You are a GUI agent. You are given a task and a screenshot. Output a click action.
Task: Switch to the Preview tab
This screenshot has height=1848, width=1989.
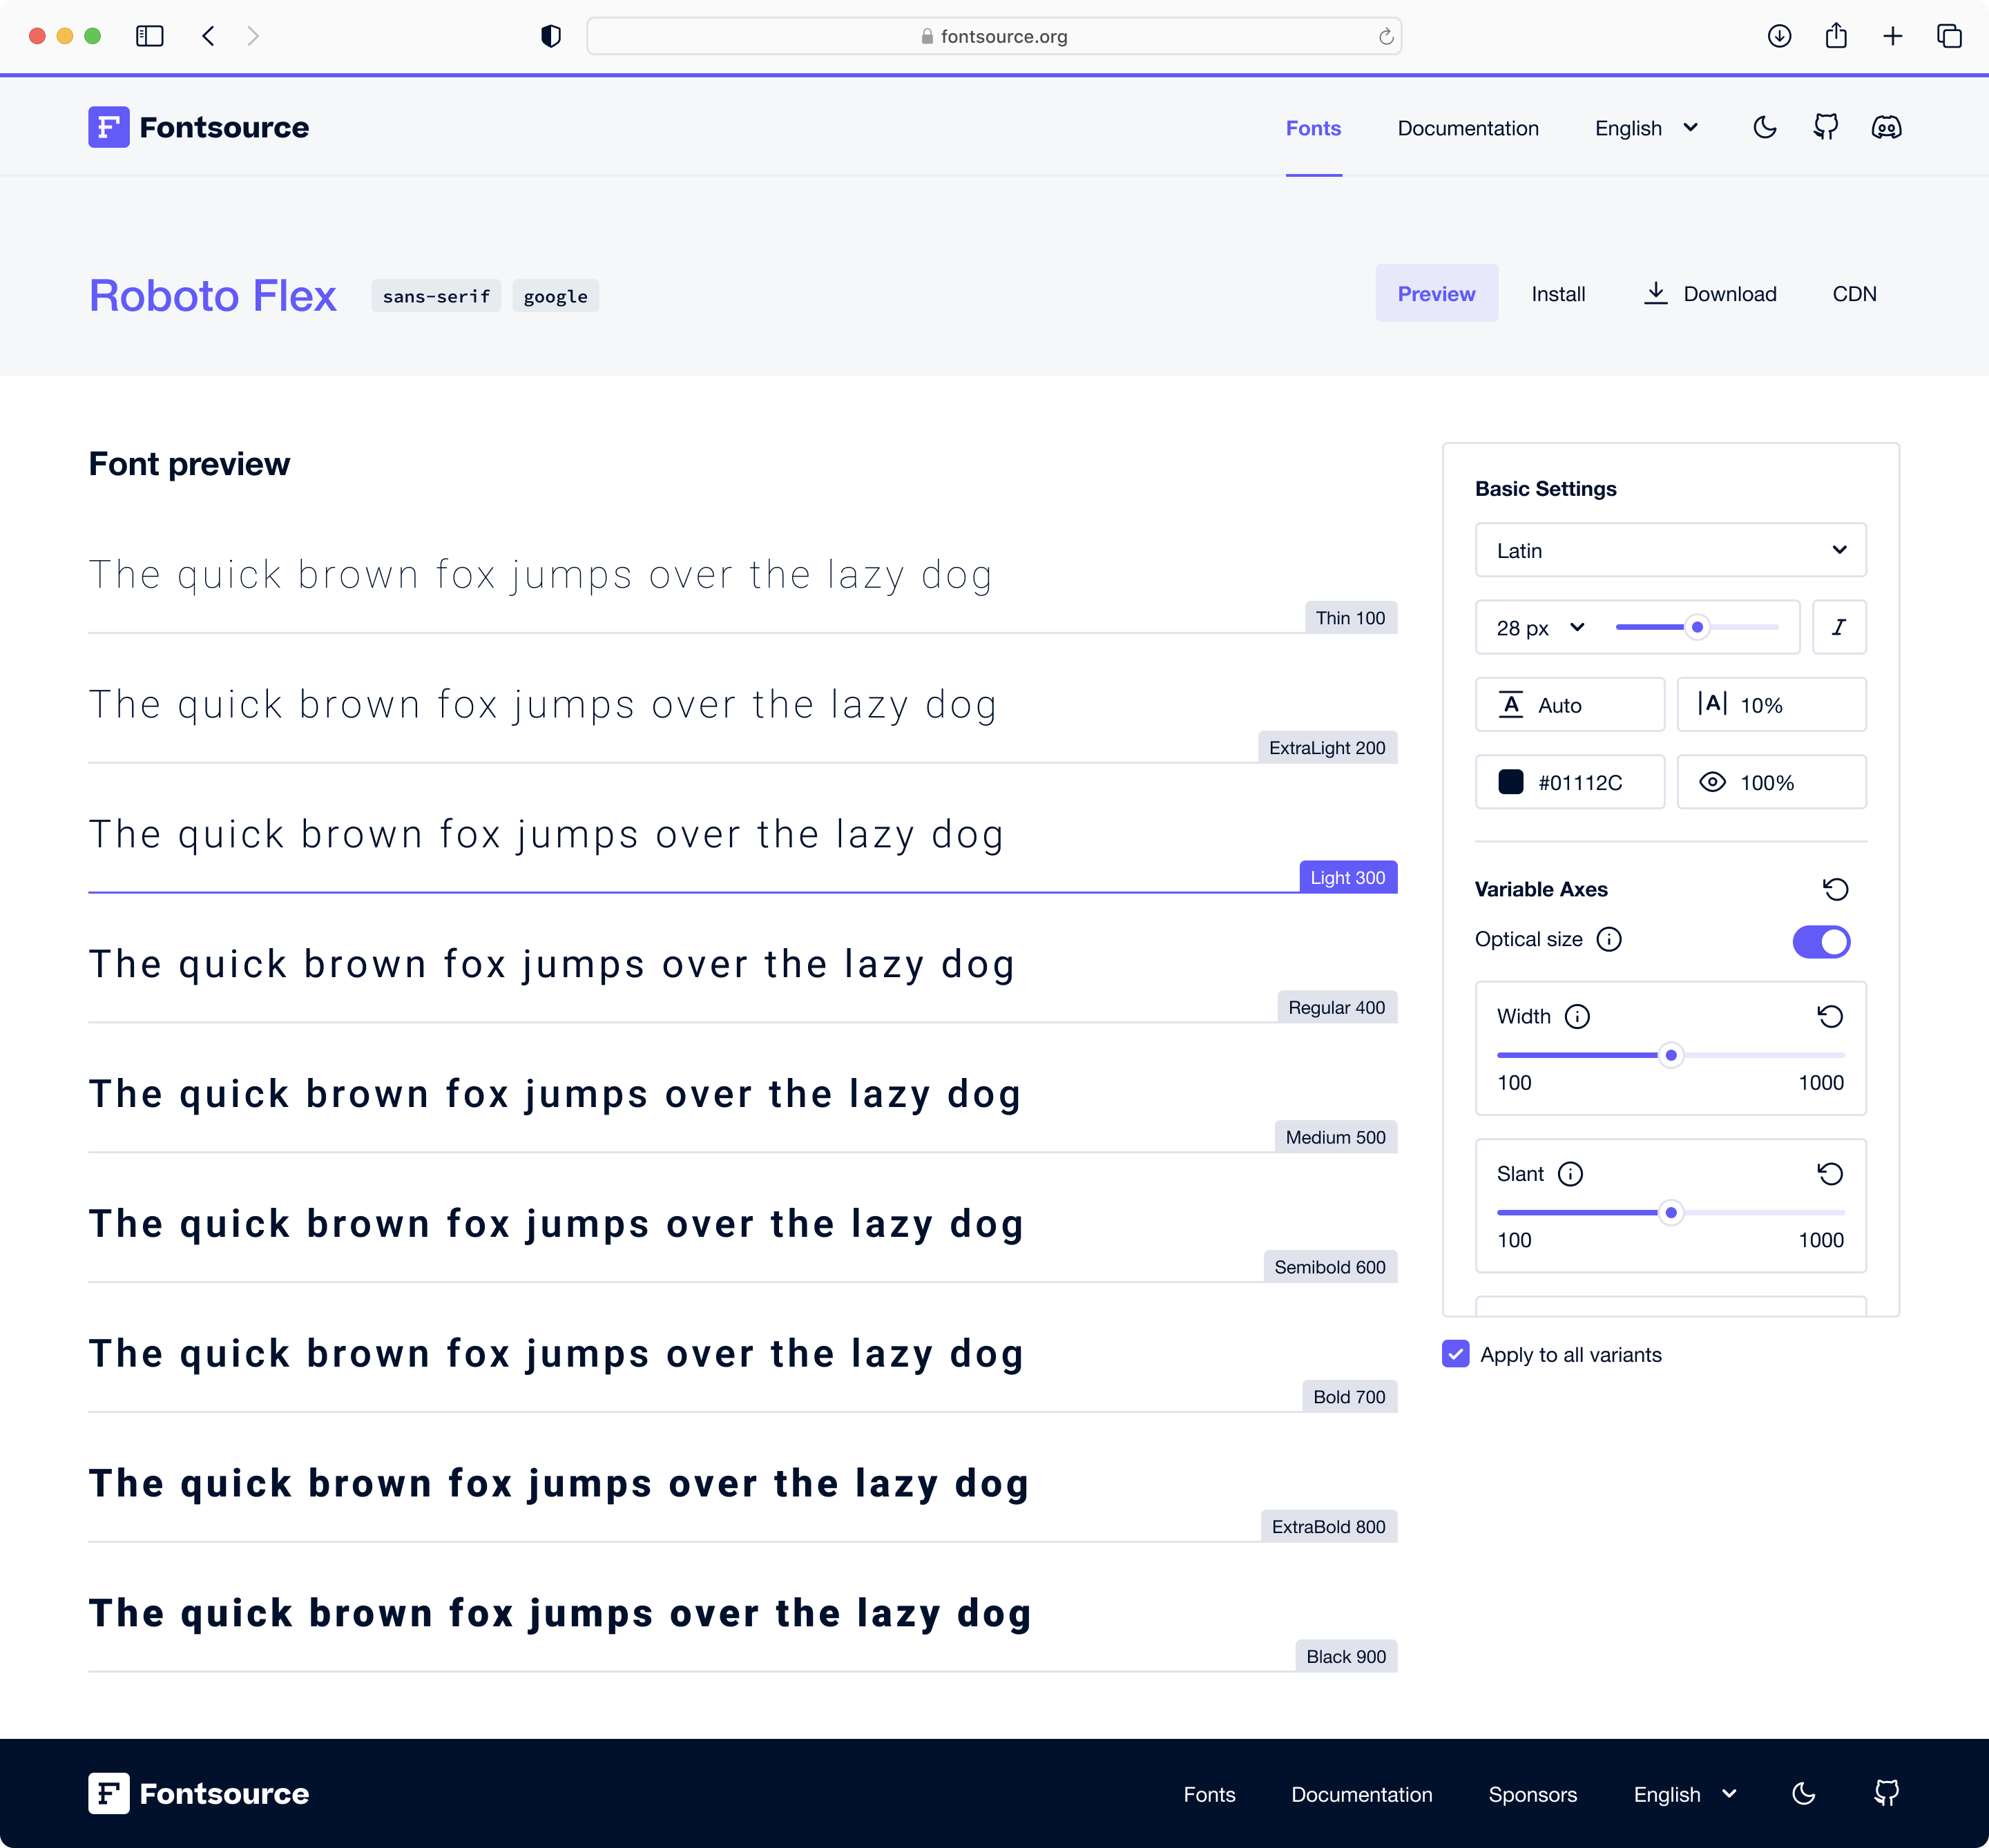click(x=1436, y=293)
